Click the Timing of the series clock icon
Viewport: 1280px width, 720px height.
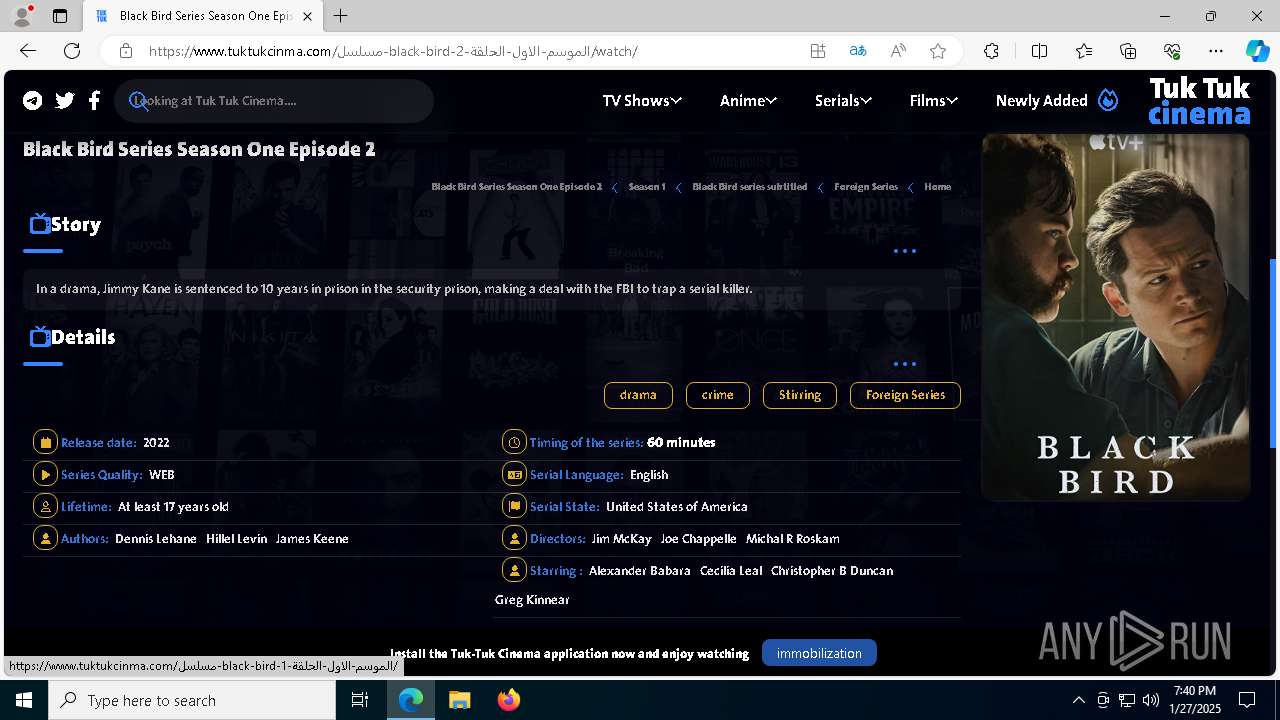tap(514, 442)
